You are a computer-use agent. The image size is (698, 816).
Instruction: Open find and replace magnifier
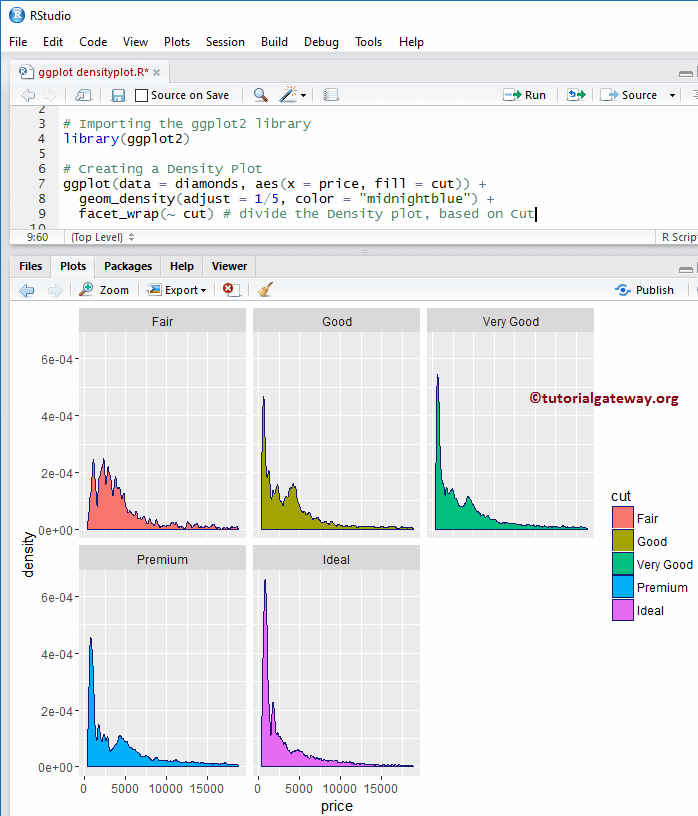tap(260, 95)
